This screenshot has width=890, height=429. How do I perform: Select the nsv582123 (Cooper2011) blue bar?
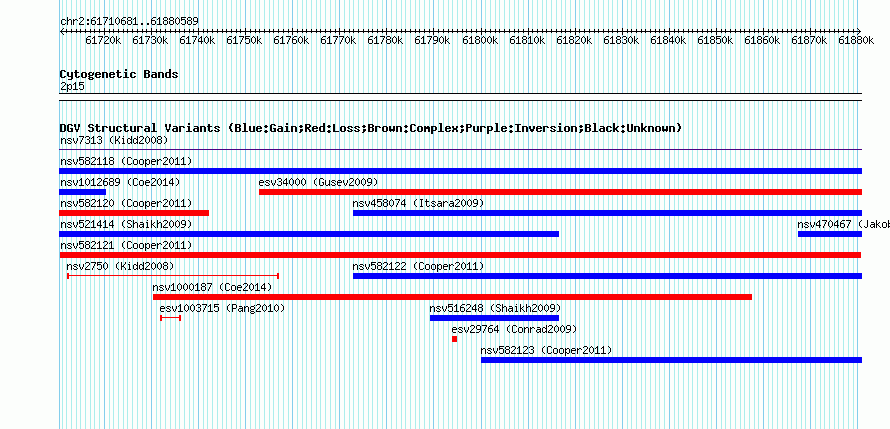(x=671, y=360)
